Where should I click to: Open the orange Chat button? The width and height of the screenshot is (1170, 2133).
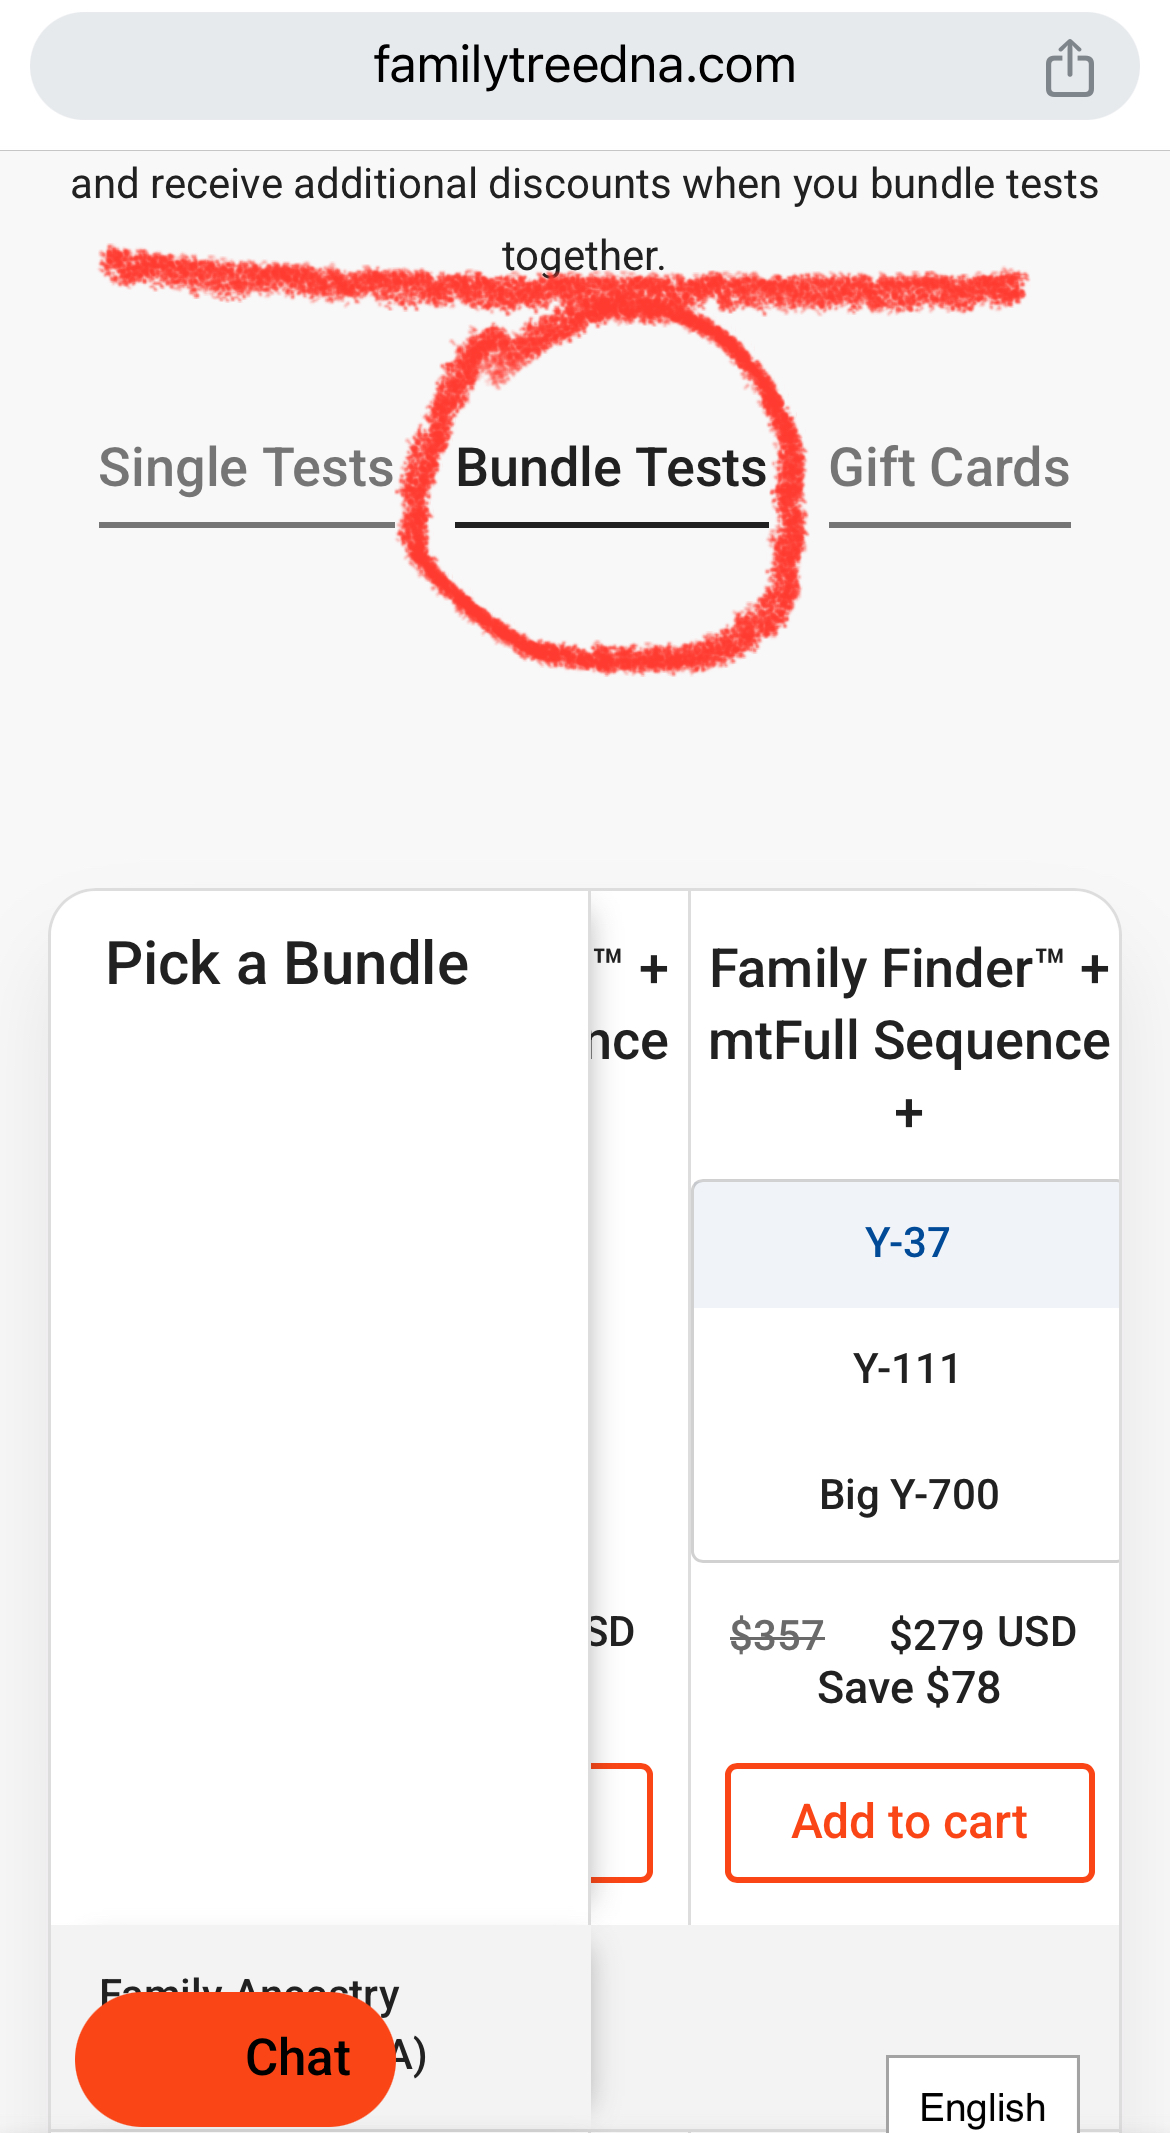point(236,2058)
